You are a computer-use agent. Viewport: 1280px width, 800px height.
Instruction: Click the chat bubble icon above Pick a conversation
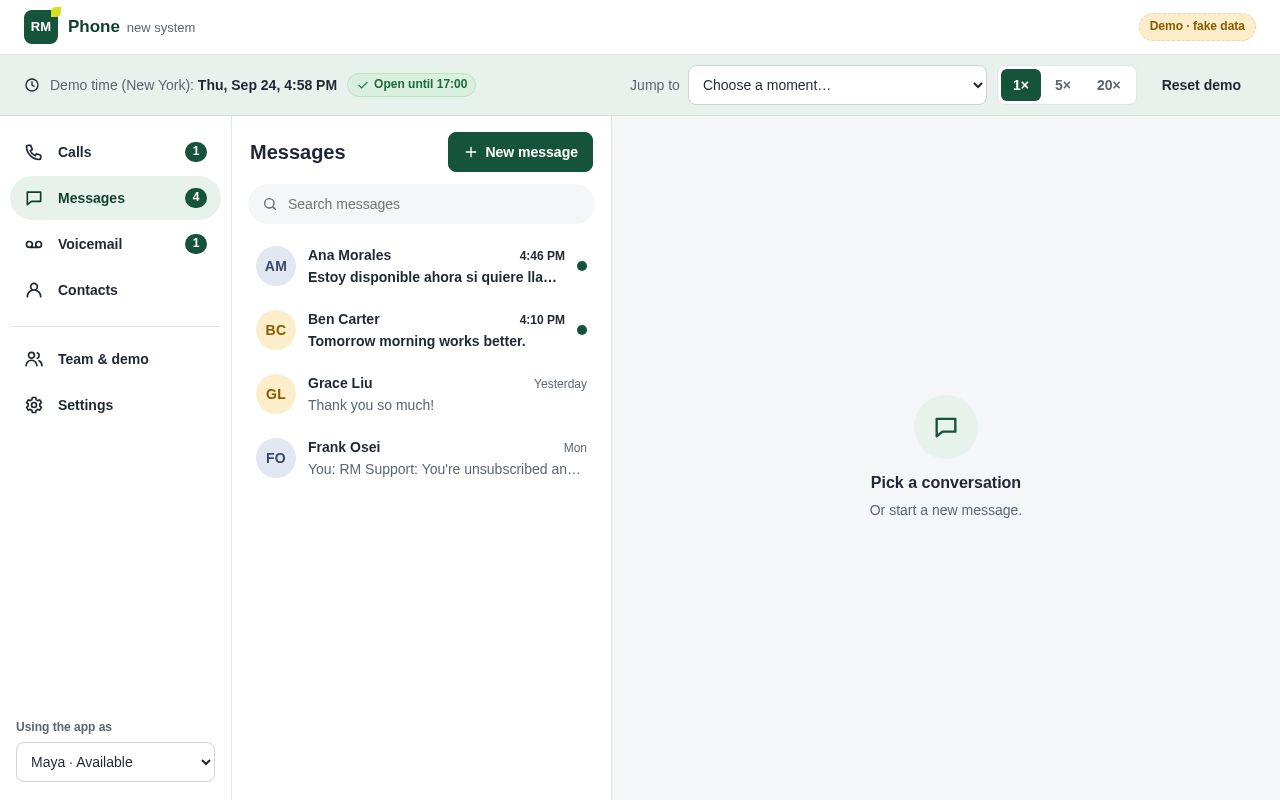click(946, 427)
